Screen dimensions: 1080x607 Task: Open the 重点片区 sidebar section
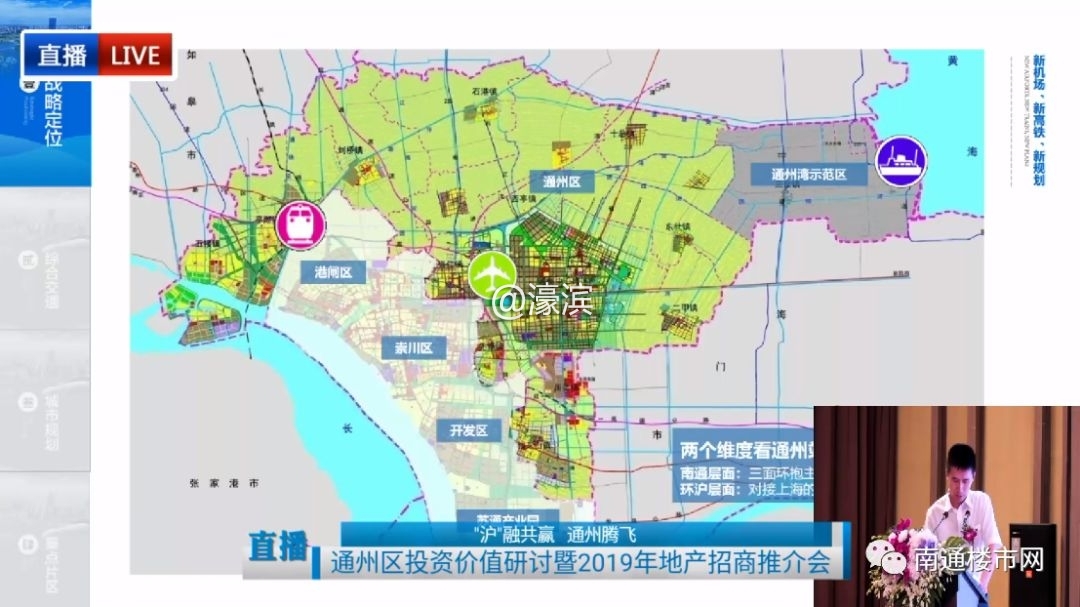46,560
